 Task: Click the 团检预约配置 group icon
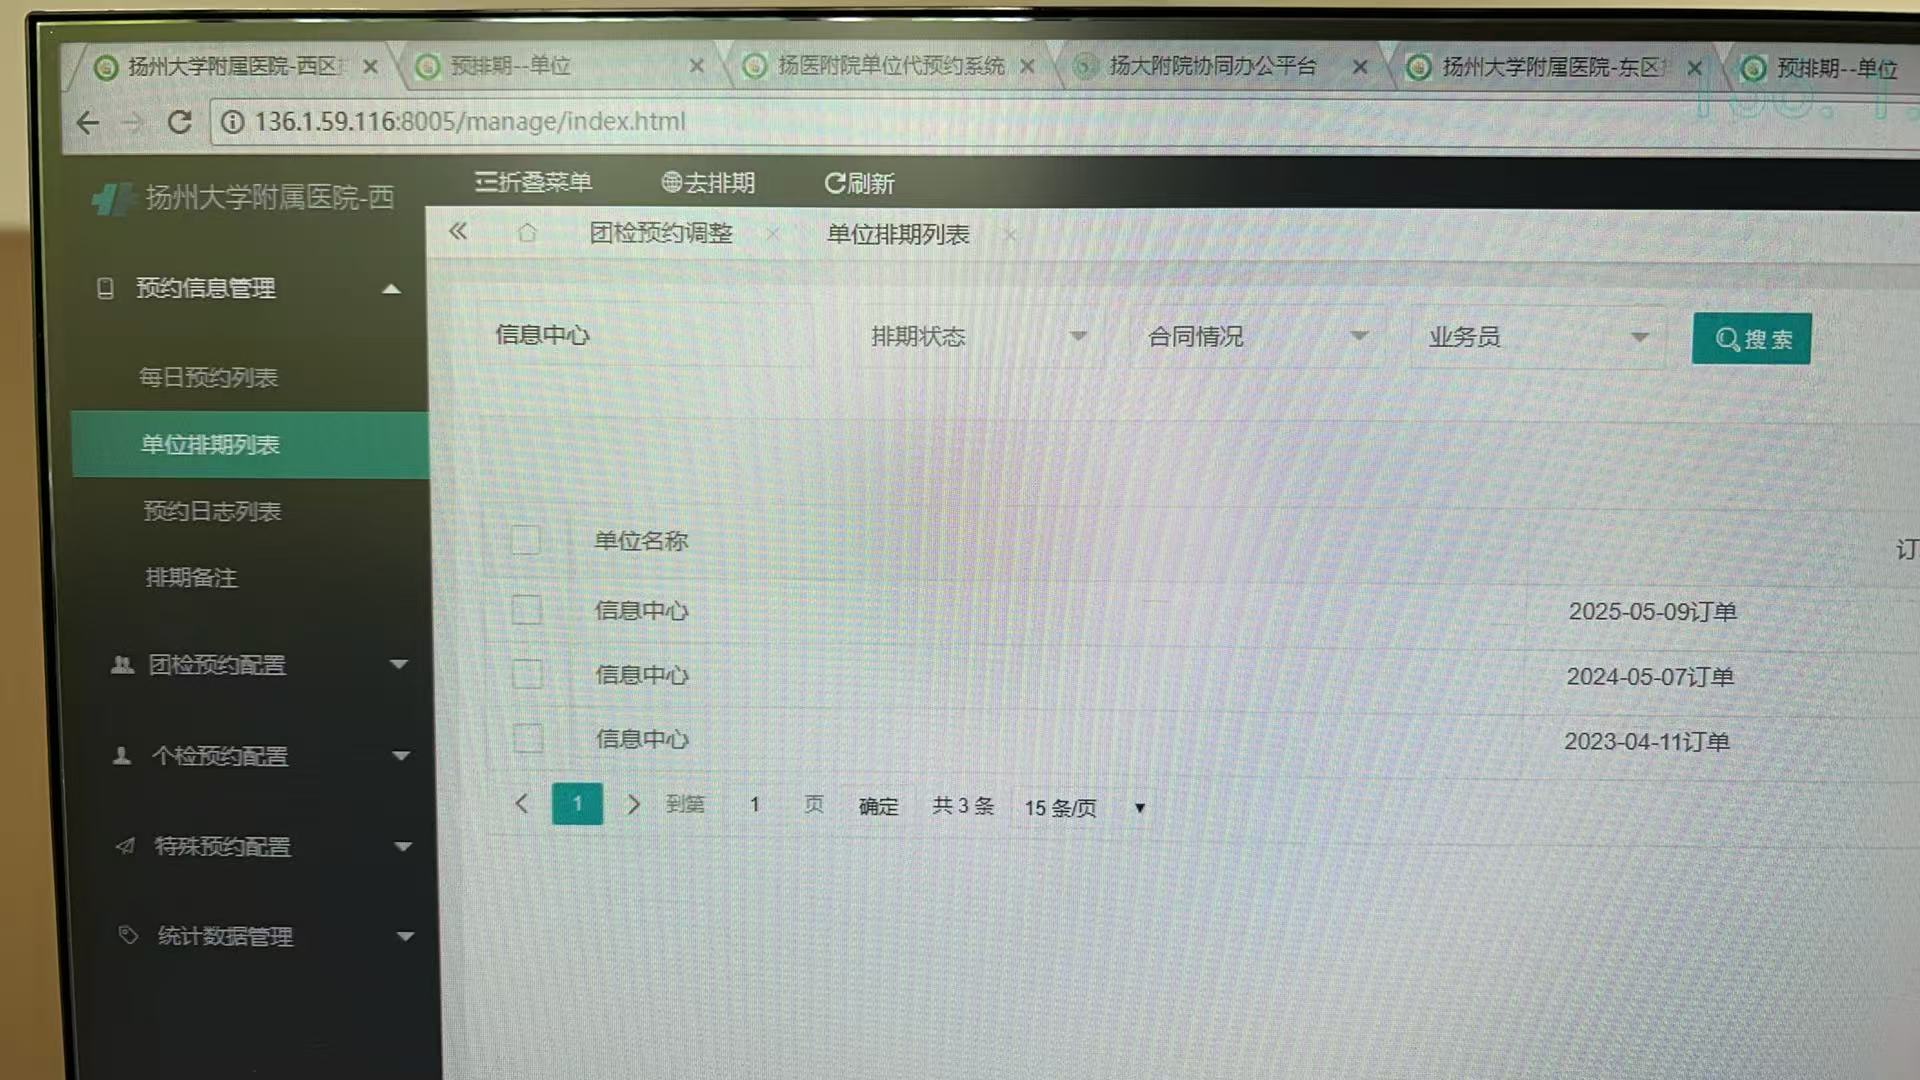[122, 664]
